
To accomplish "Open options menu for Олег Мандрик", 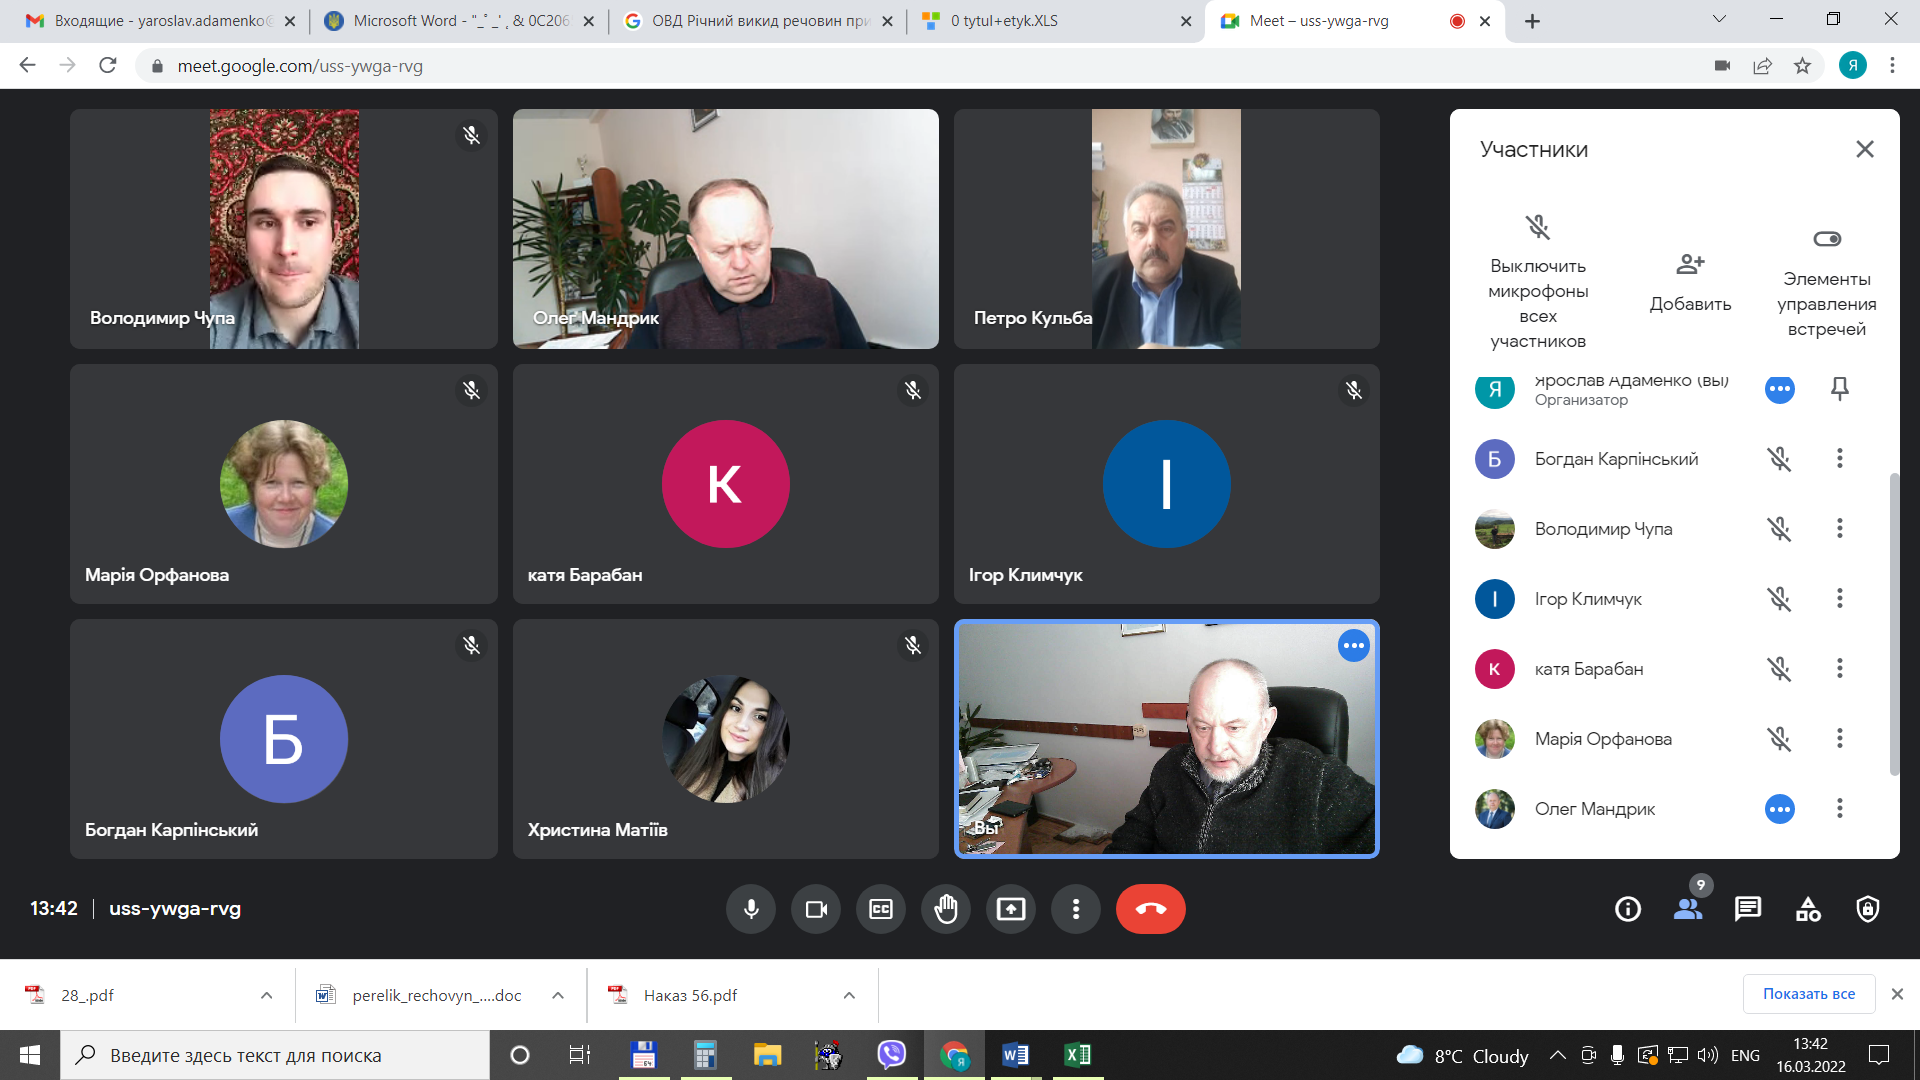I will pyautogui.click(x=1839, y=809).
